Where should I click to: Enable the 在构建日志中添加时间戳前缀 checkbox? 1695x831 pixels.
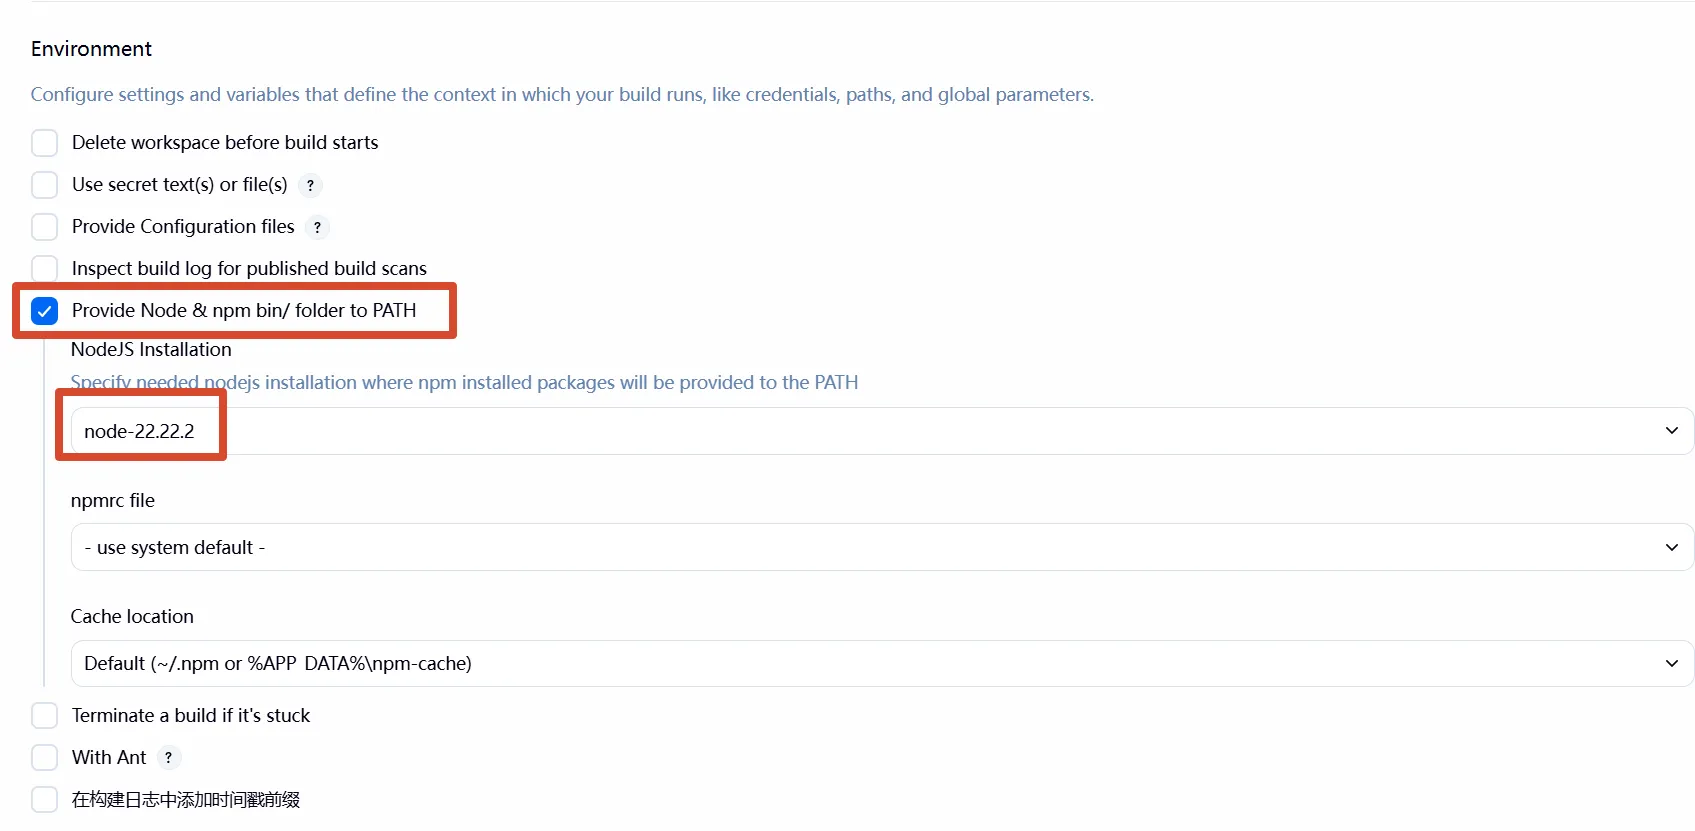tap(45, 800)
